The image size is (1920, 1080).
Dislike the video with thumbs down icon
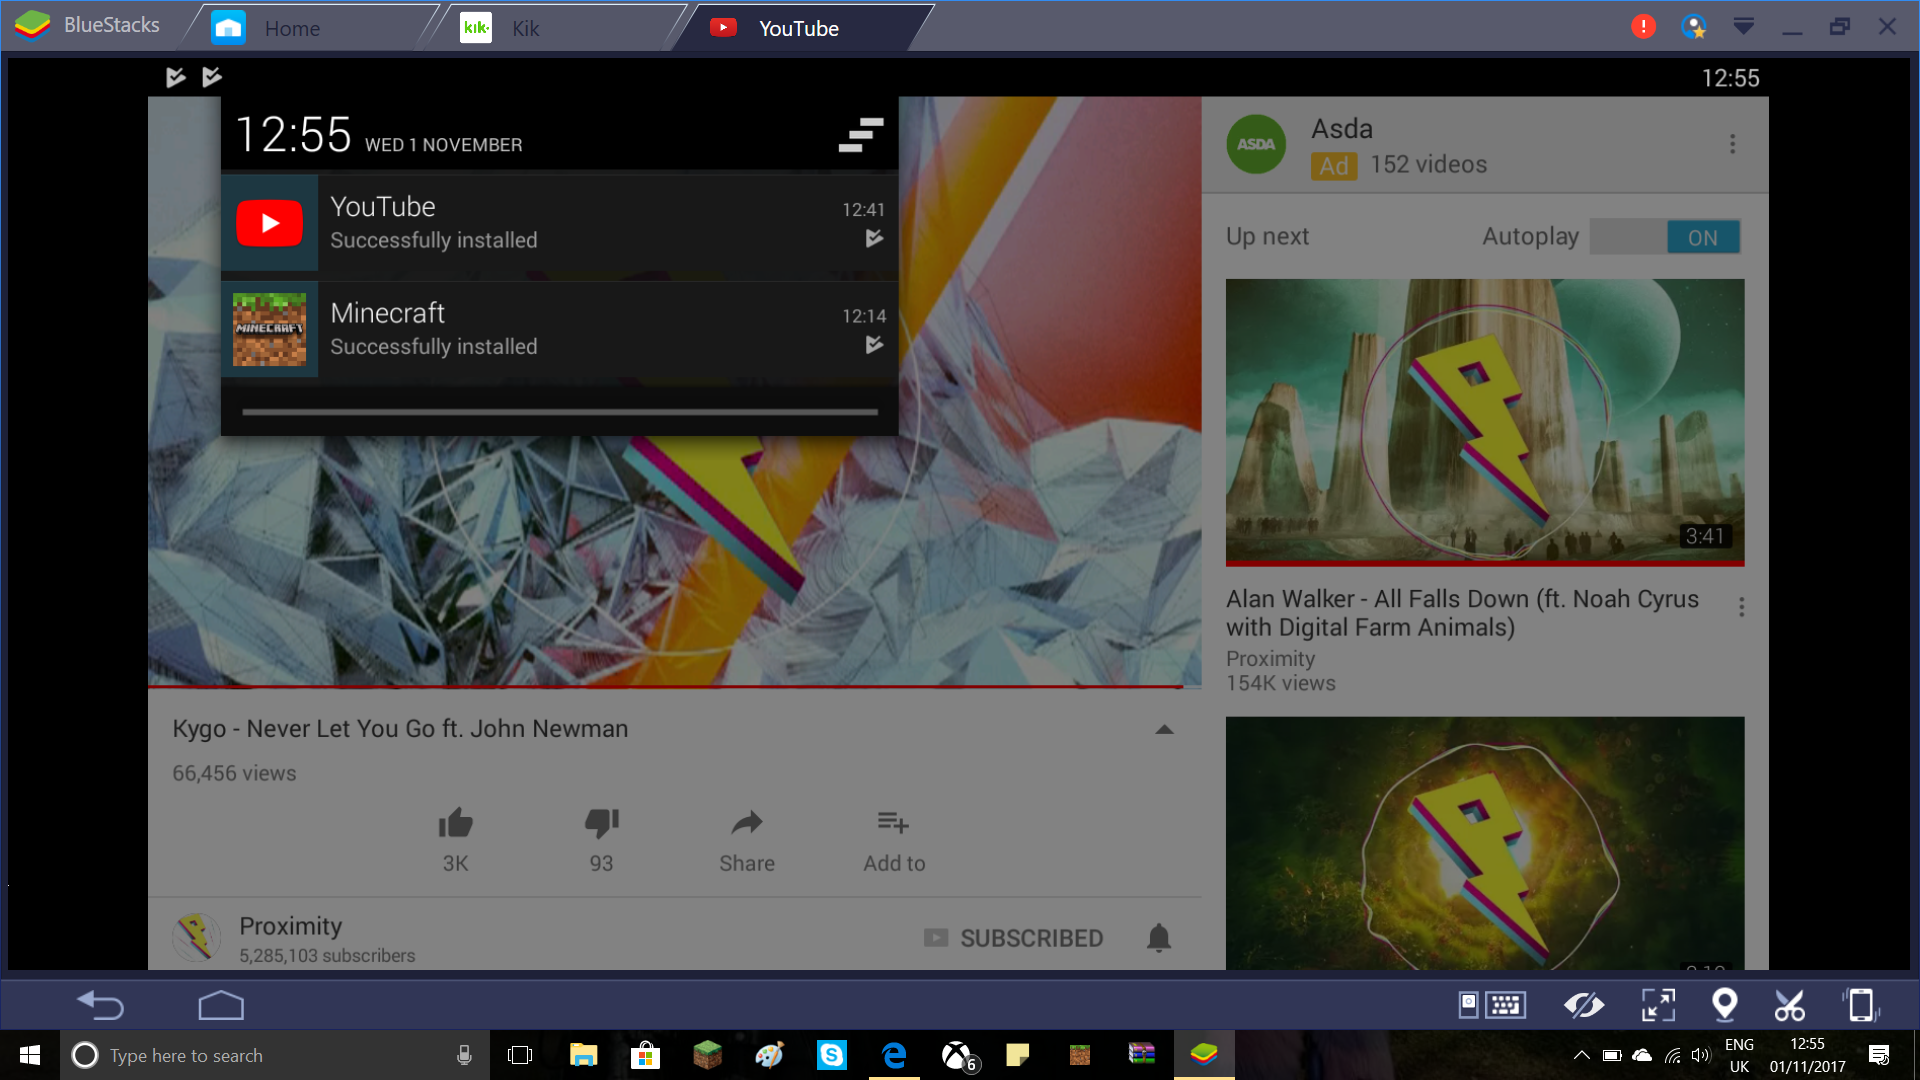click(602, 824)
